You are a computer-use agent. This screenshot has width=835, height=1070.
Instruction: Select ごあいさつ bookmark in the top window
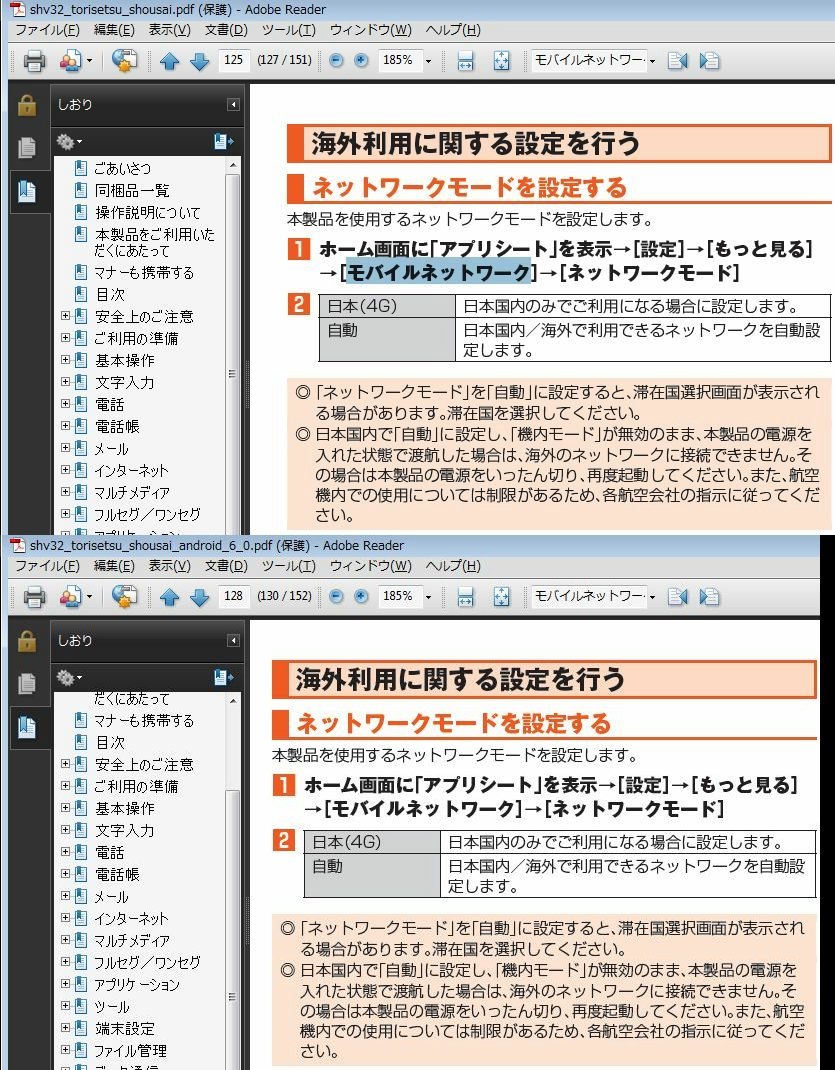click(123, 168)
